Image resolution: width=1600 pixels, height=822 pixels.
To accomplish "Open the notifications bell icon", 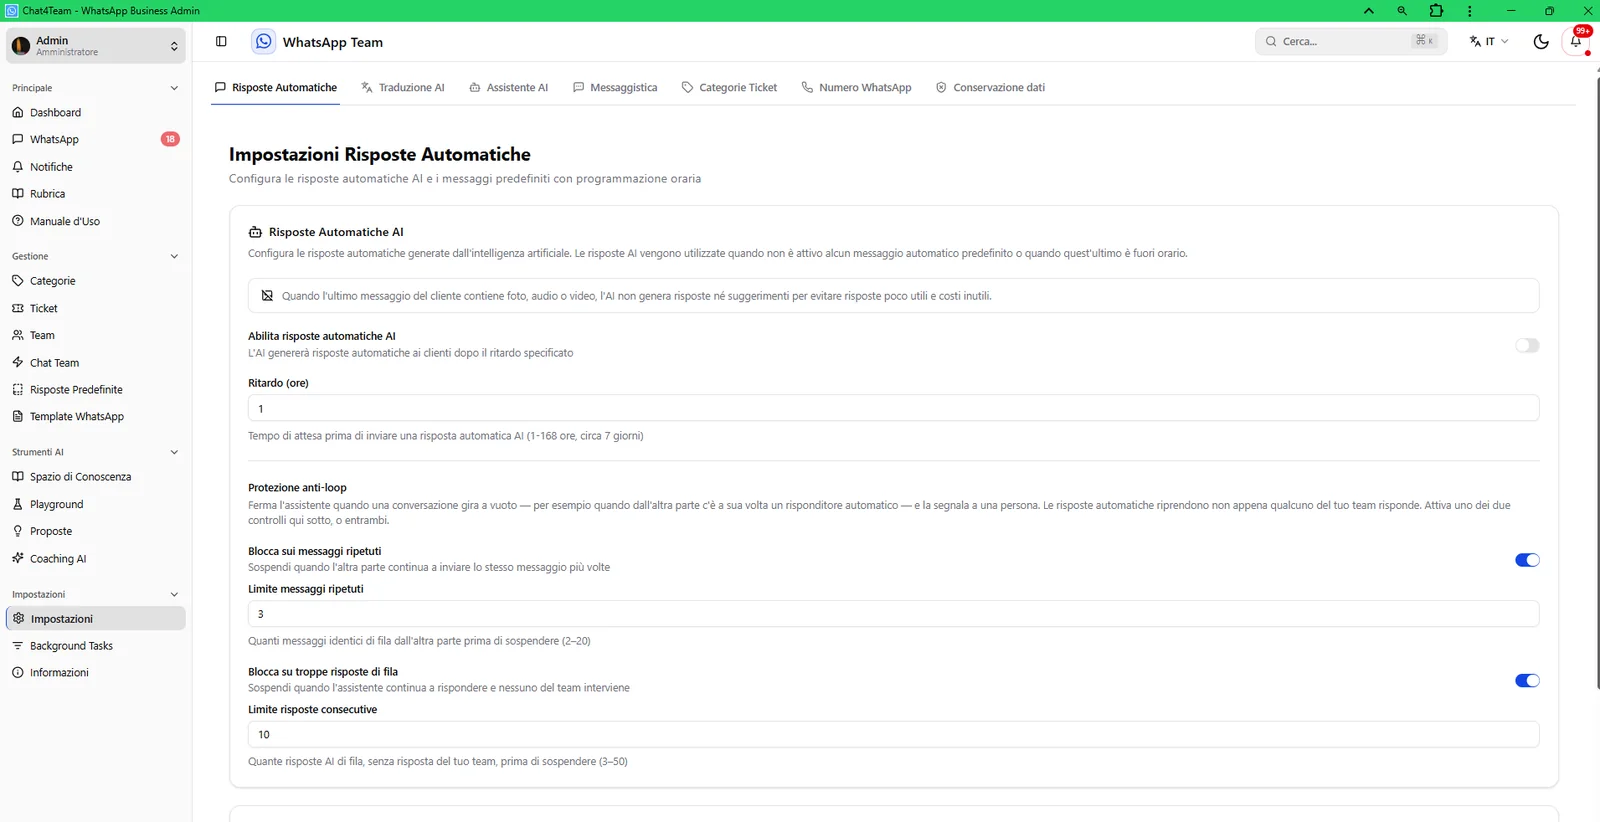I will pos(1576,41).
